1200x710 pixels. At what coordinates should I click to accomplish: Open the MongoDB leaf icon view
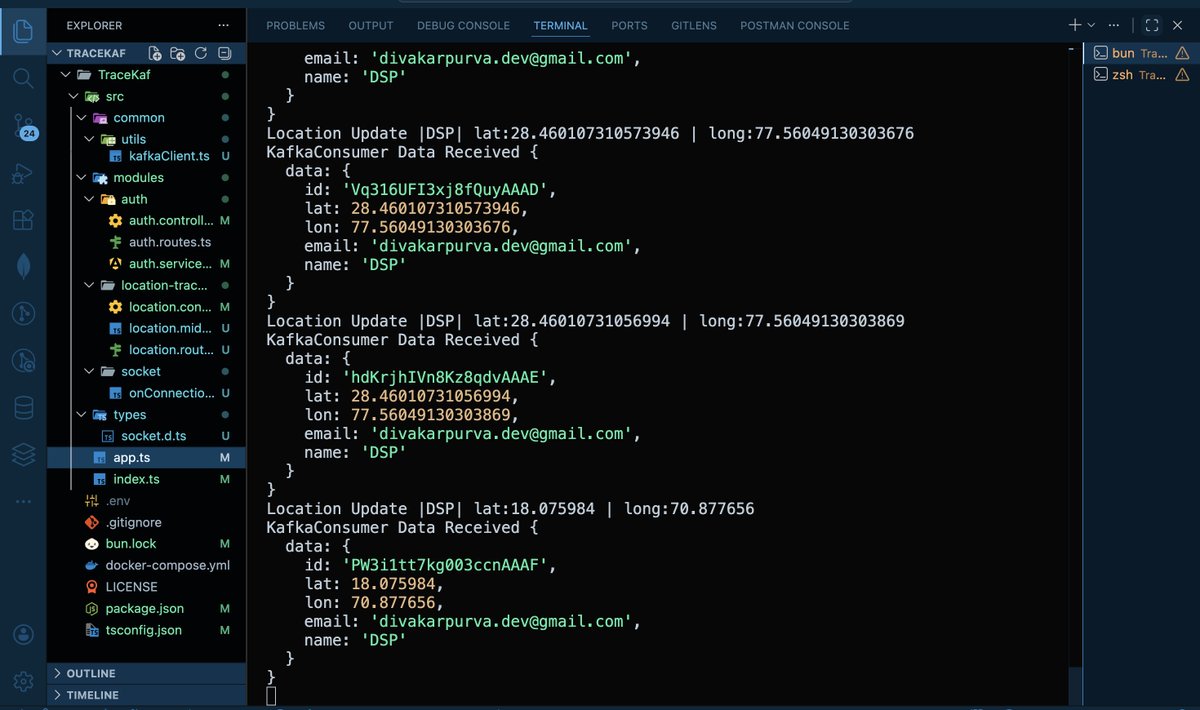click(23, 267)
